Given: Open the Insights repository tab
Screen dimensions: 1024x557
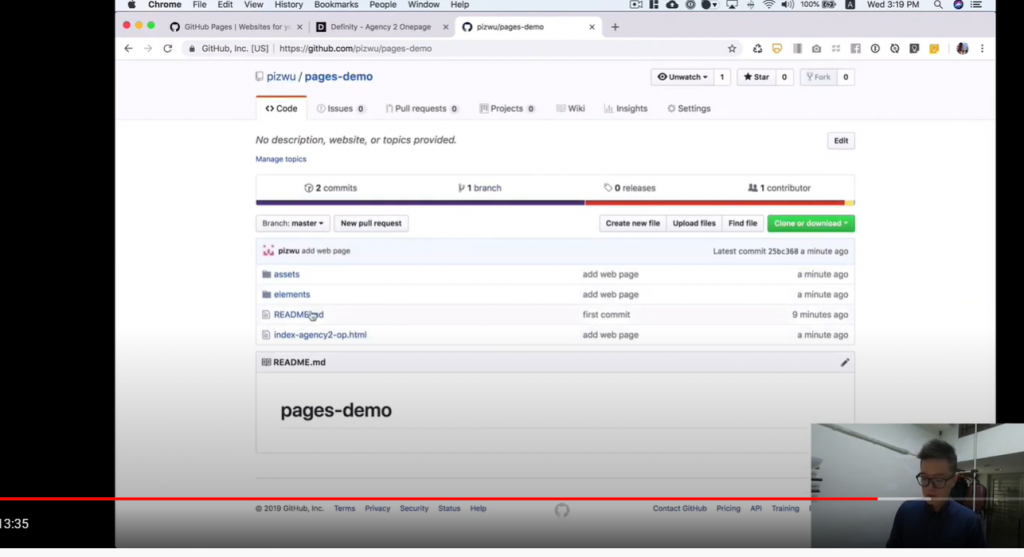Looking at the screenshot, I should pos(626,108).
